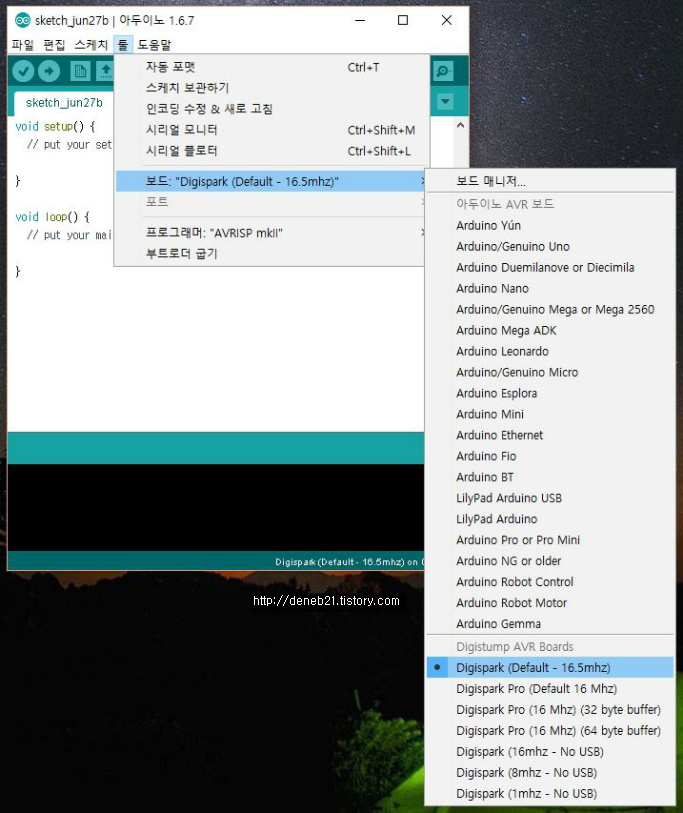Click the Verify sketch checkmark icon
This screenshot has height=813, width=683.
(x=22, y=71)
